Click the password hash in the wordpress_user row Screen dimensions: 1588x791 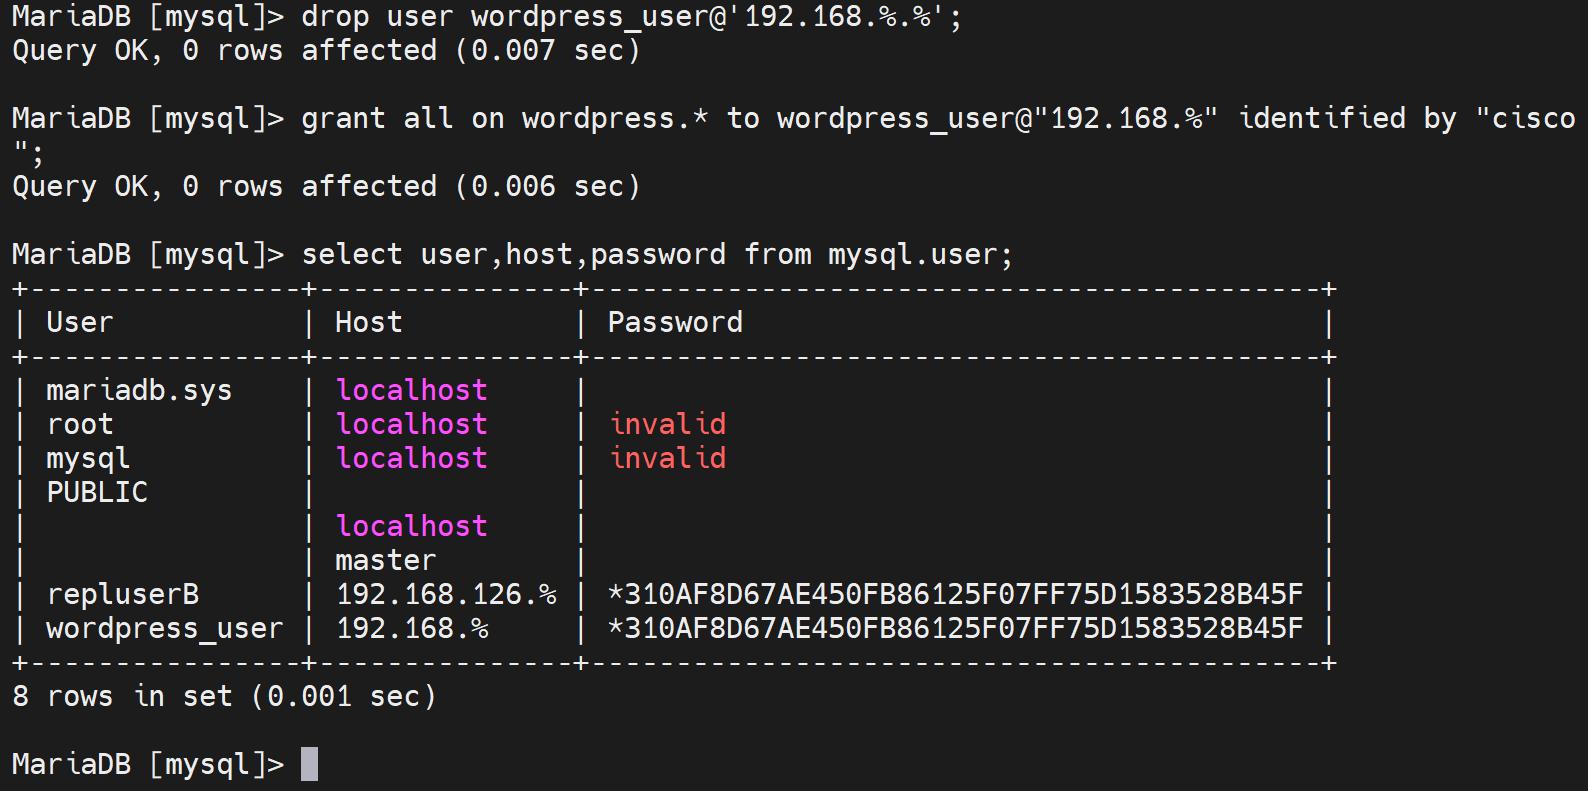pos(955,629)
